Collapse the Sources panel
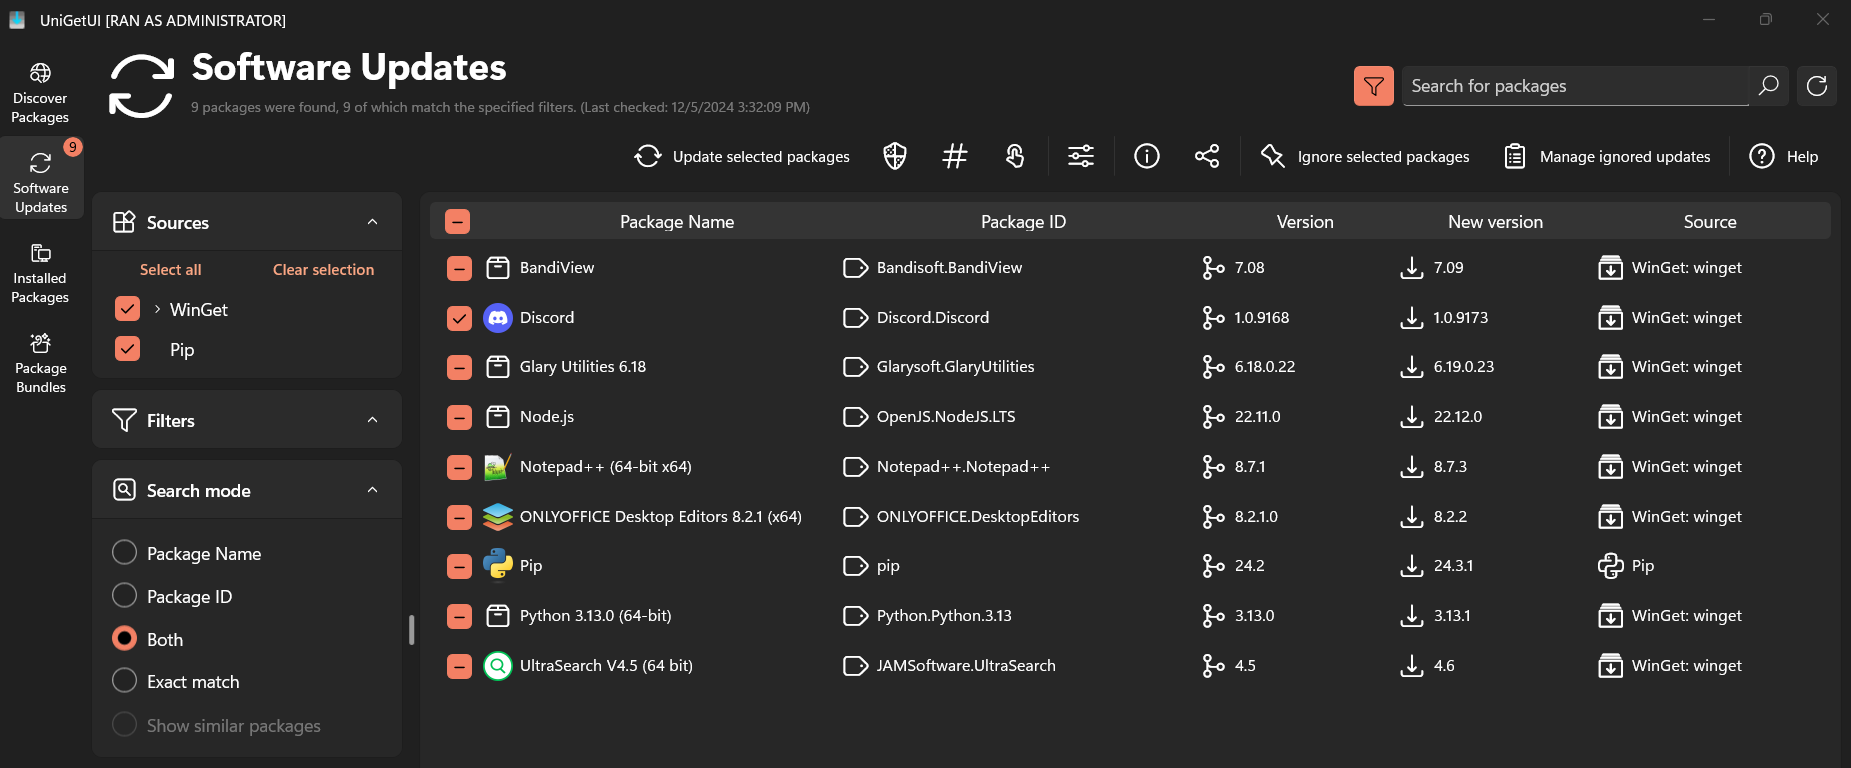 (372, 222)
